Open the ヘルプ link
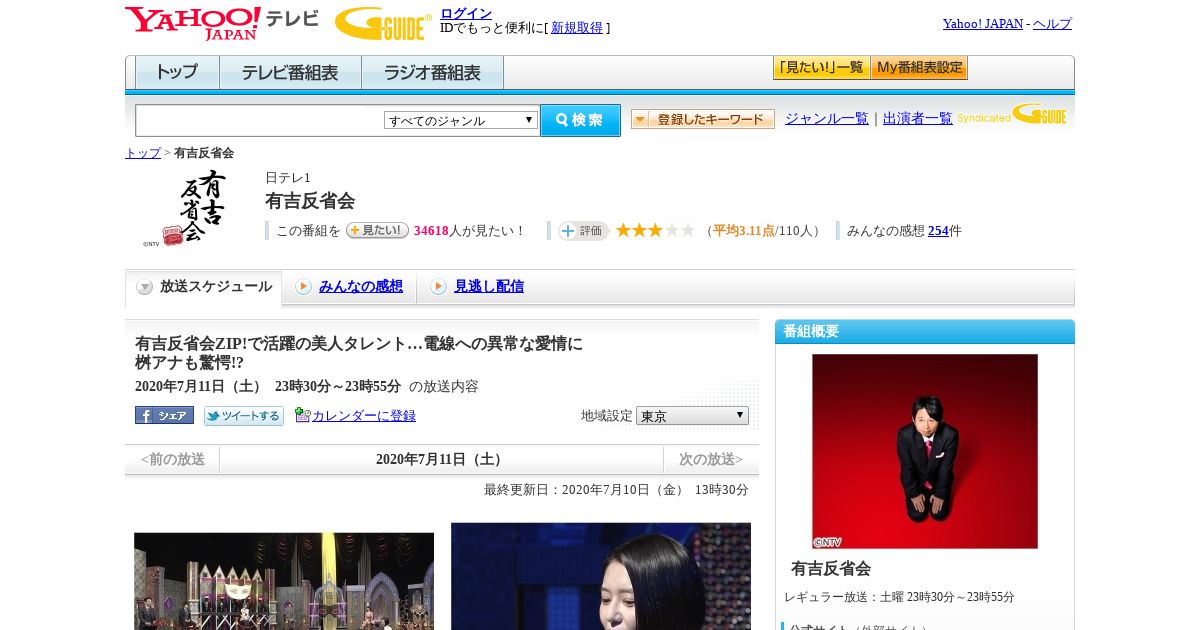The width and height of the screenshot is (1200, 630). point(1052,24)
